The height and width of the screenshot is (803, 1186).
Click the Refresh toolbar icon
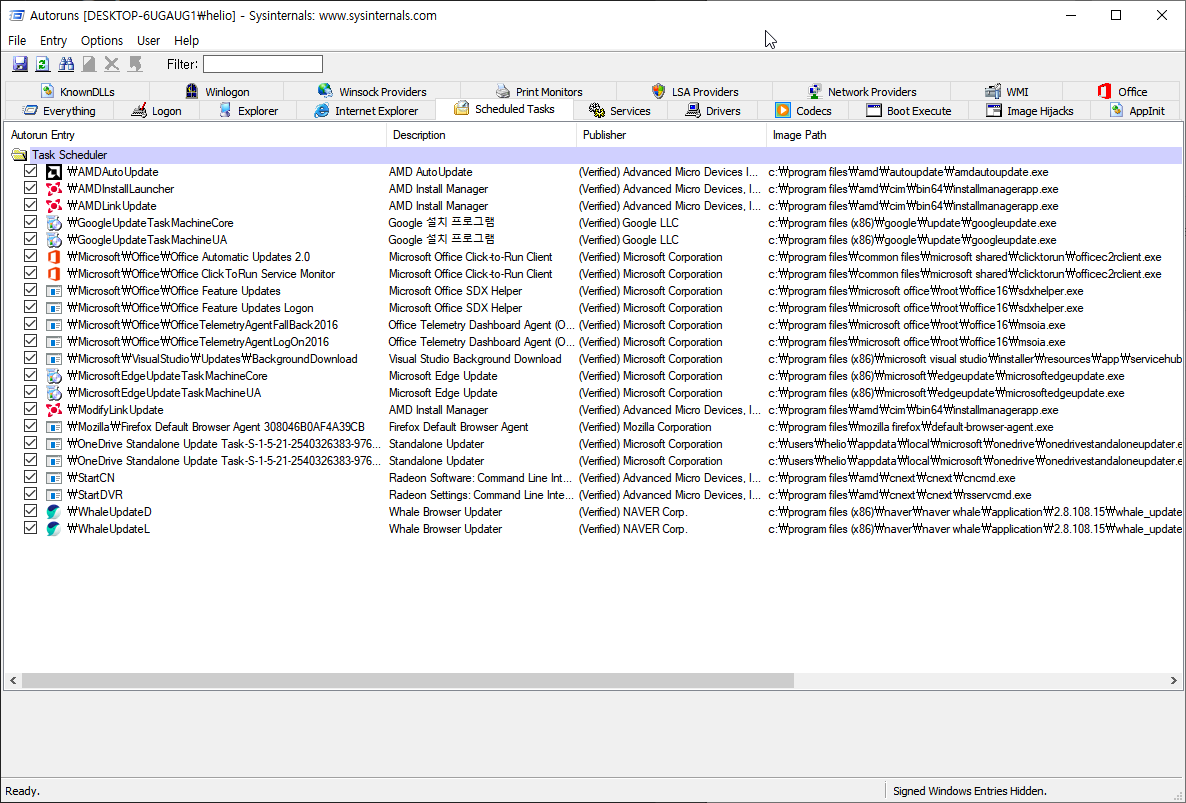pos(43,64)
